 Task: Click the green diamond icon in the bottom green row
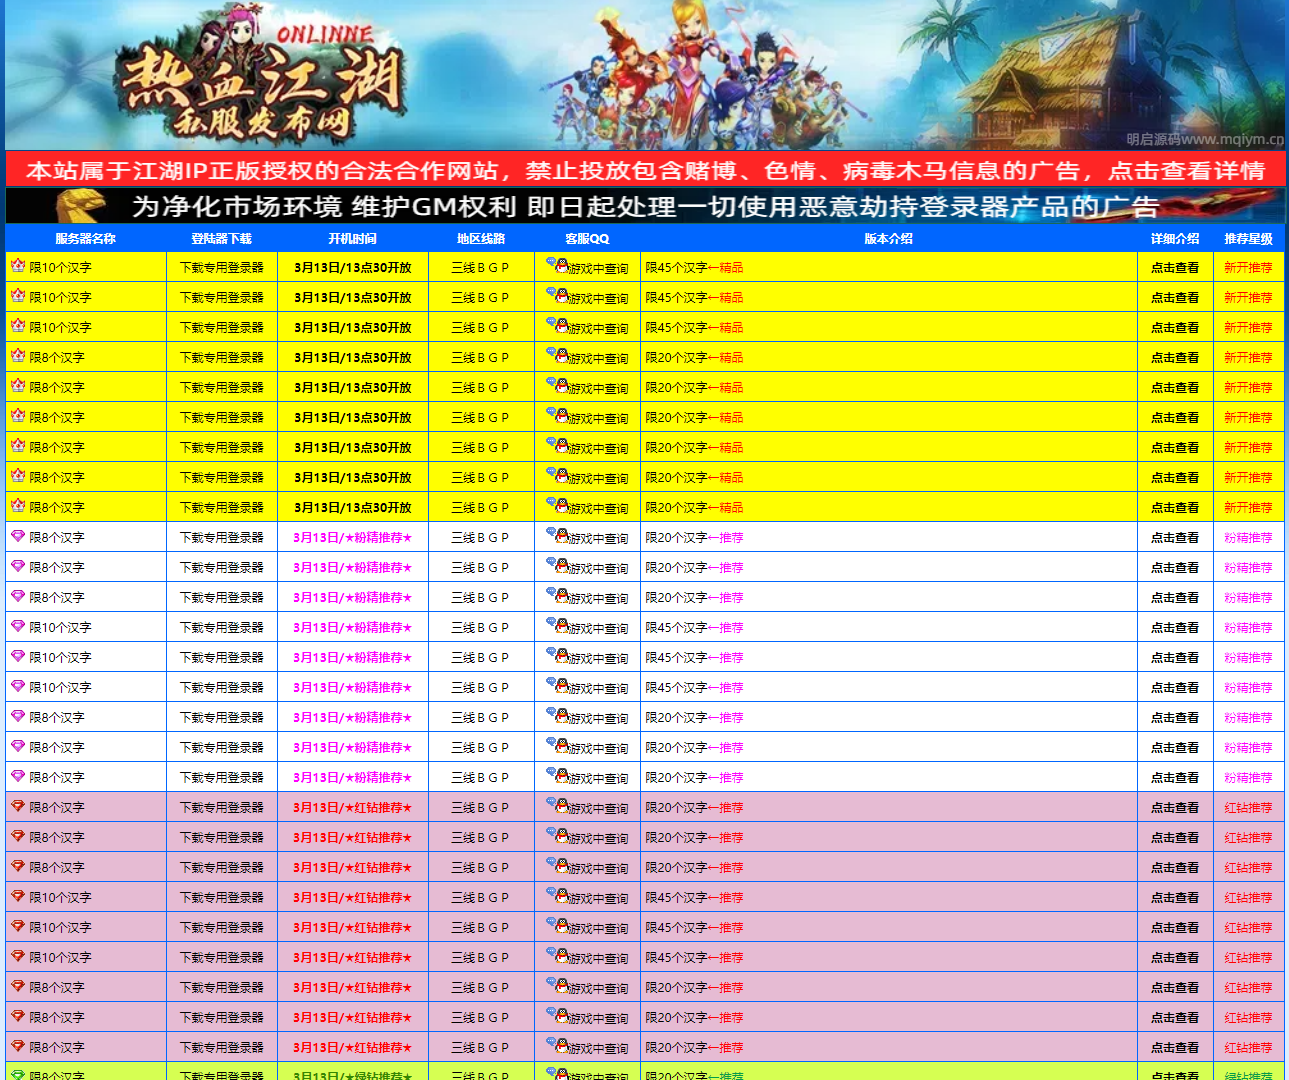coord(17,1073)
